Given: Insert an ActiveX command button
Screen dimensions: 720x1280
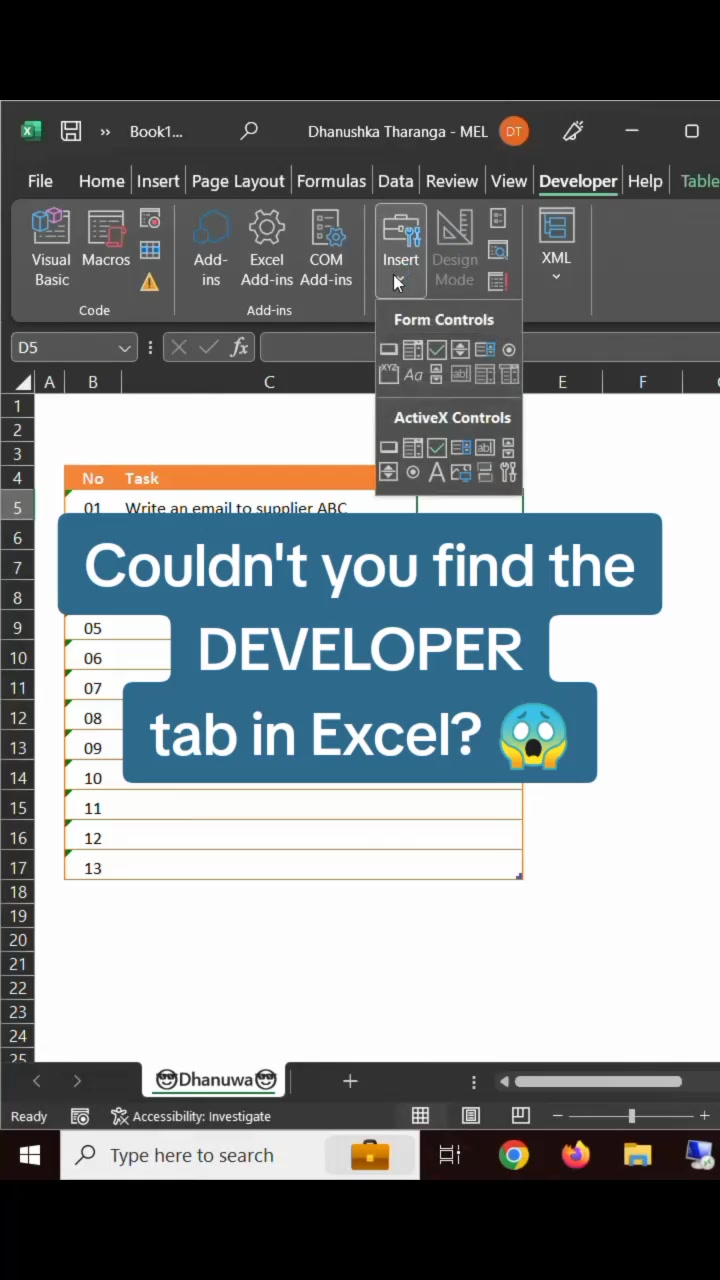Looking at the screenshot, I should click(x=389, y=447).
